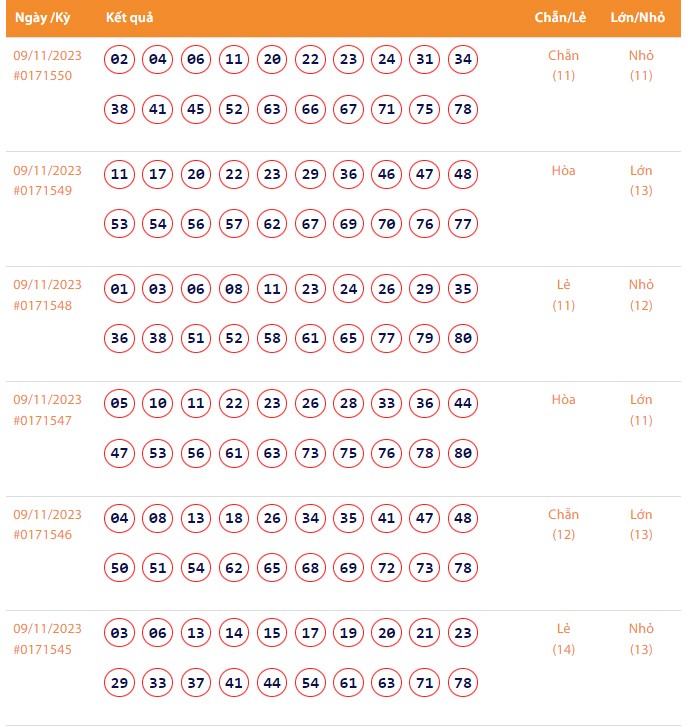Pick ball 50 in draw #0171546

click(x=120, y=568)
